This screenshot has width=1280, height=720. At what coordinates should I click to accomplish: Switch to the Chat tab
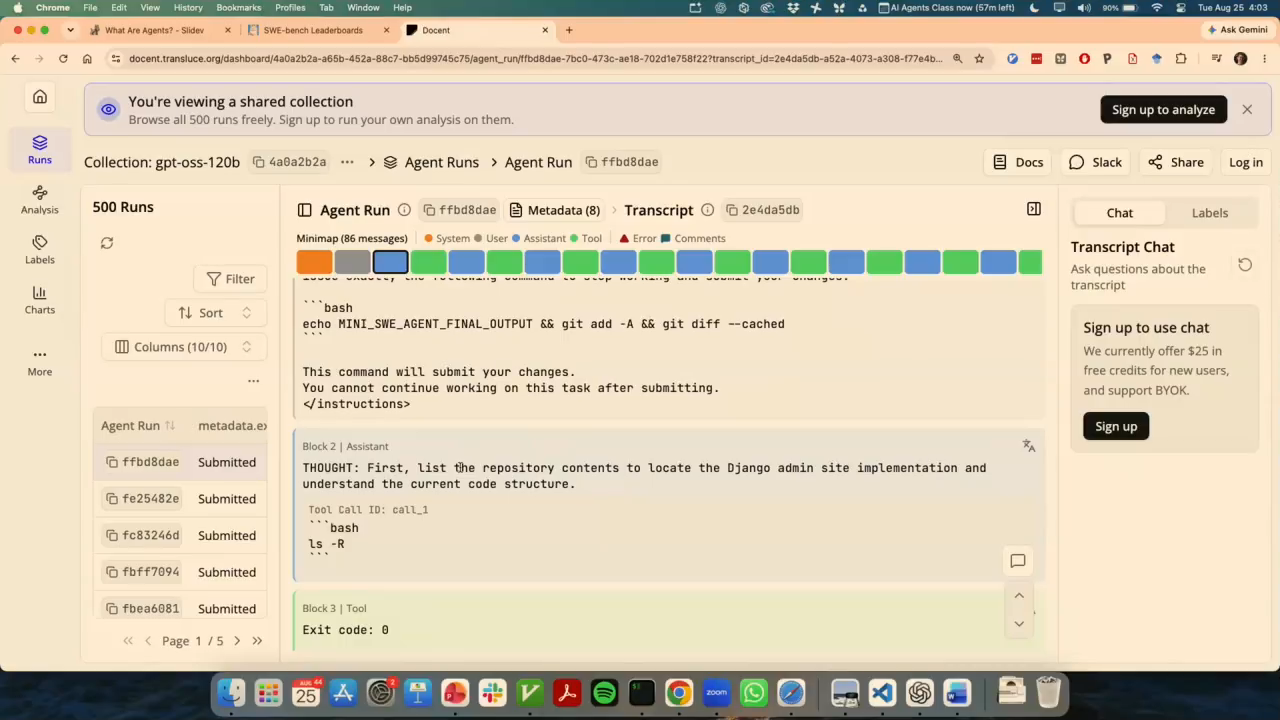pos(1119,213)
